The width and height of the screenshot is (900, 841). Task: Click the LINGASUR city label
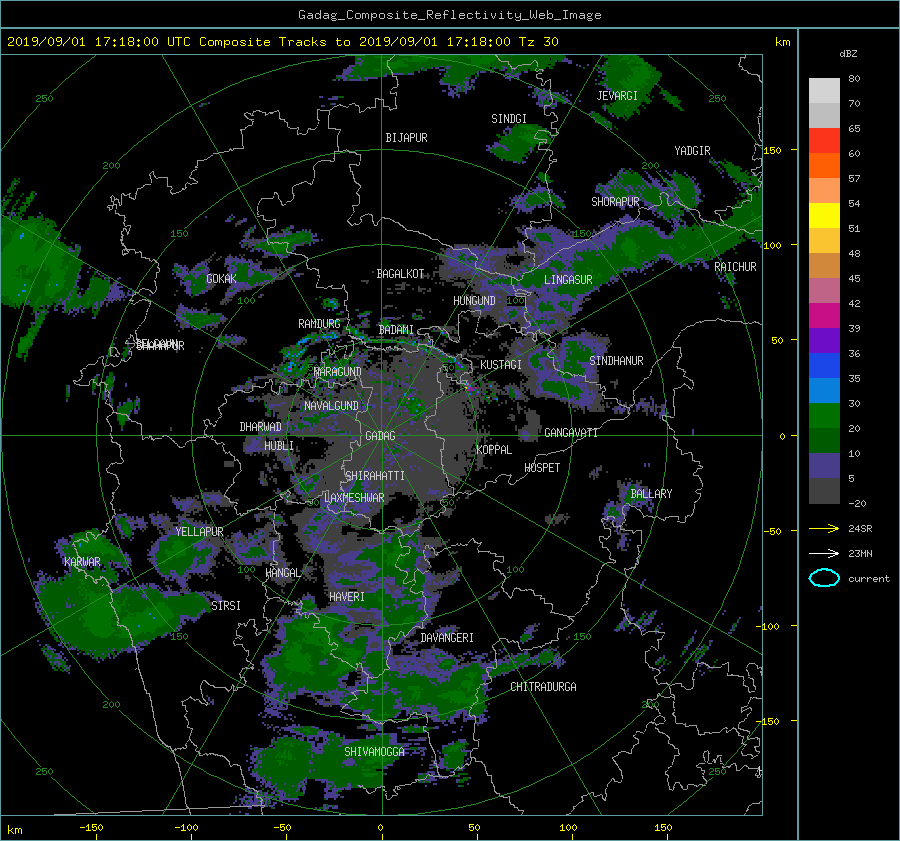(x=568, y=280)
